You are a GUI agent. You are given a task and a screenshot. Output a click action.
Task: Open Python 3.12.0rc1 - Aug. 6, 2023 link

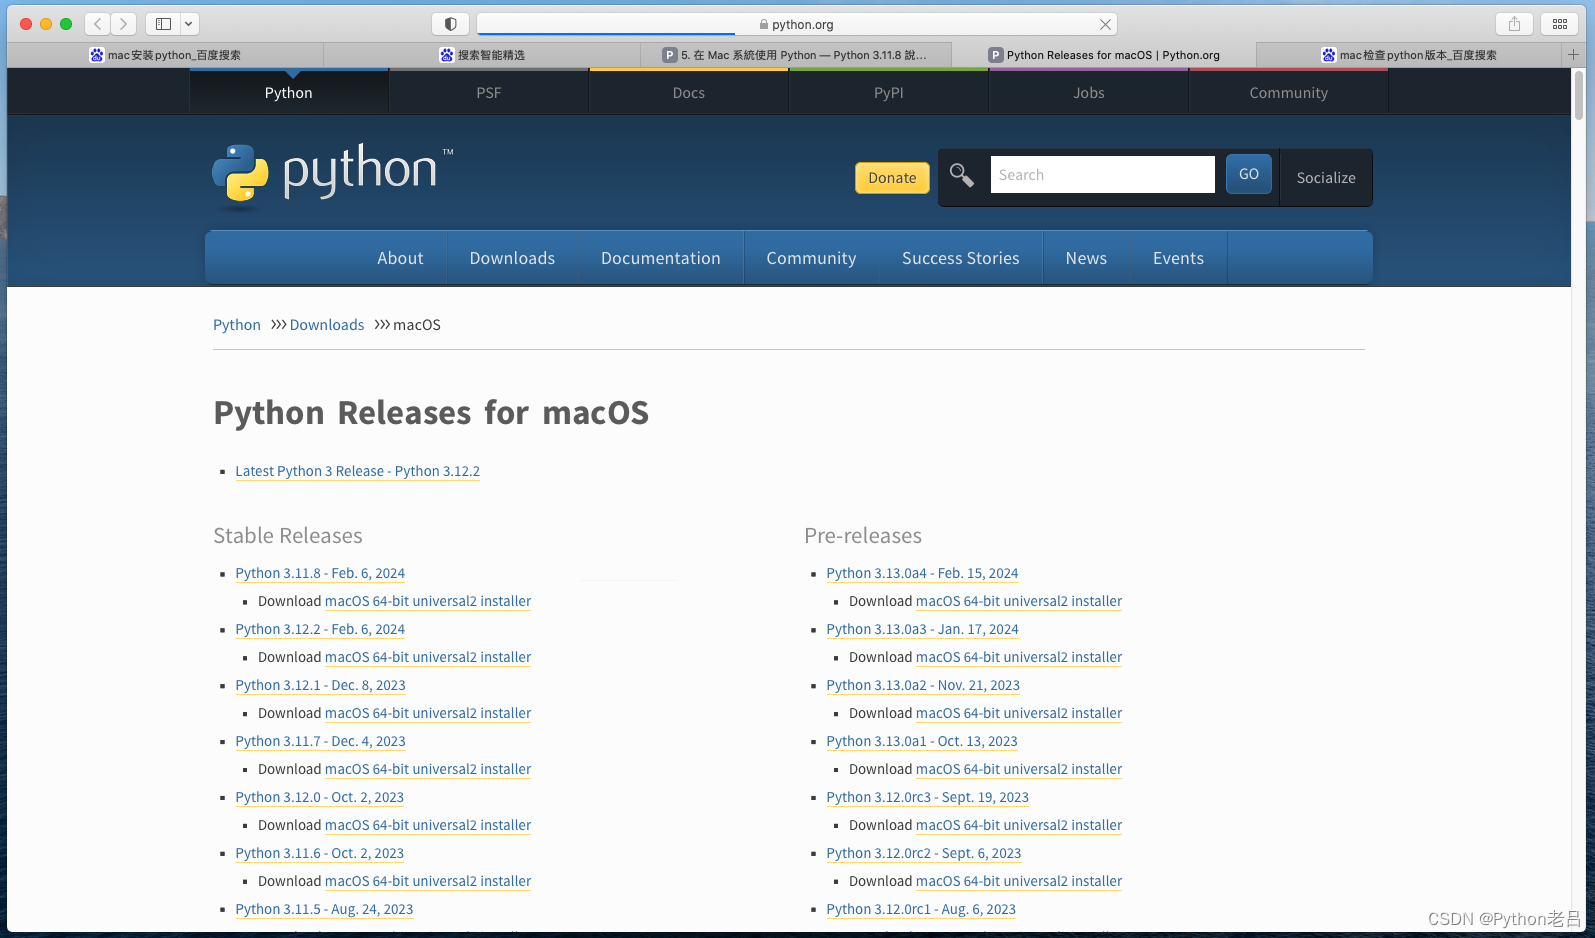[921, 909]
